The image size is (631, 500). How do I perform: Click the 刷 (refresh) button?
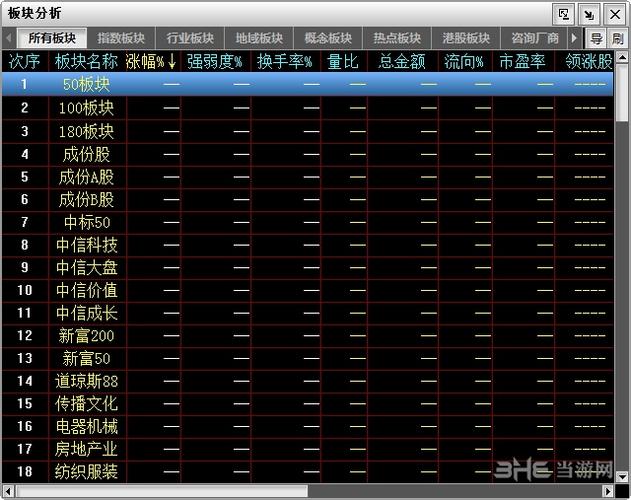pyautogui.click(x=618, y=39)
